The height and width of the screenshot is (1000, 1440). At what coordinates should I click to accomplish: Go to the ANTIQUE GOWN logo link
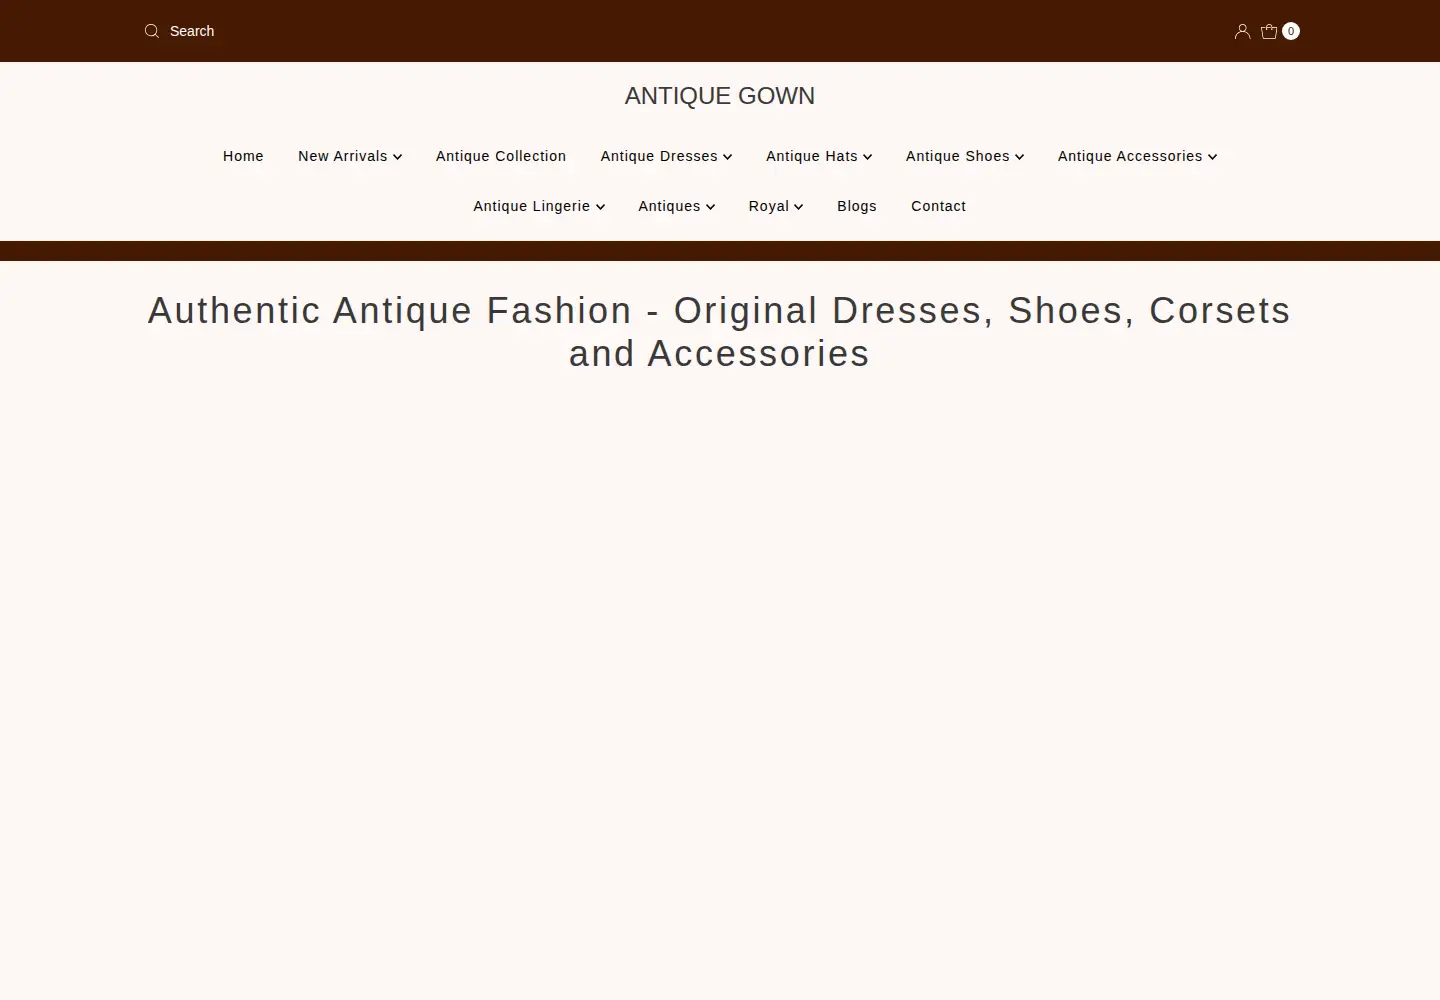click(x=720, y=96)
